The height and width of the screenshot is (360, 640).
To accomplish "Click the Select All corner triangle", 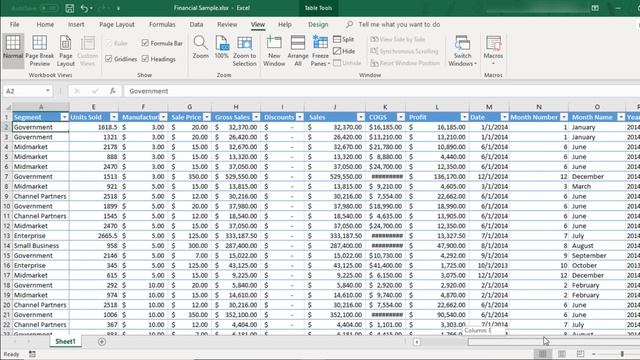I will pyautogui.click(x=7, y=107).
